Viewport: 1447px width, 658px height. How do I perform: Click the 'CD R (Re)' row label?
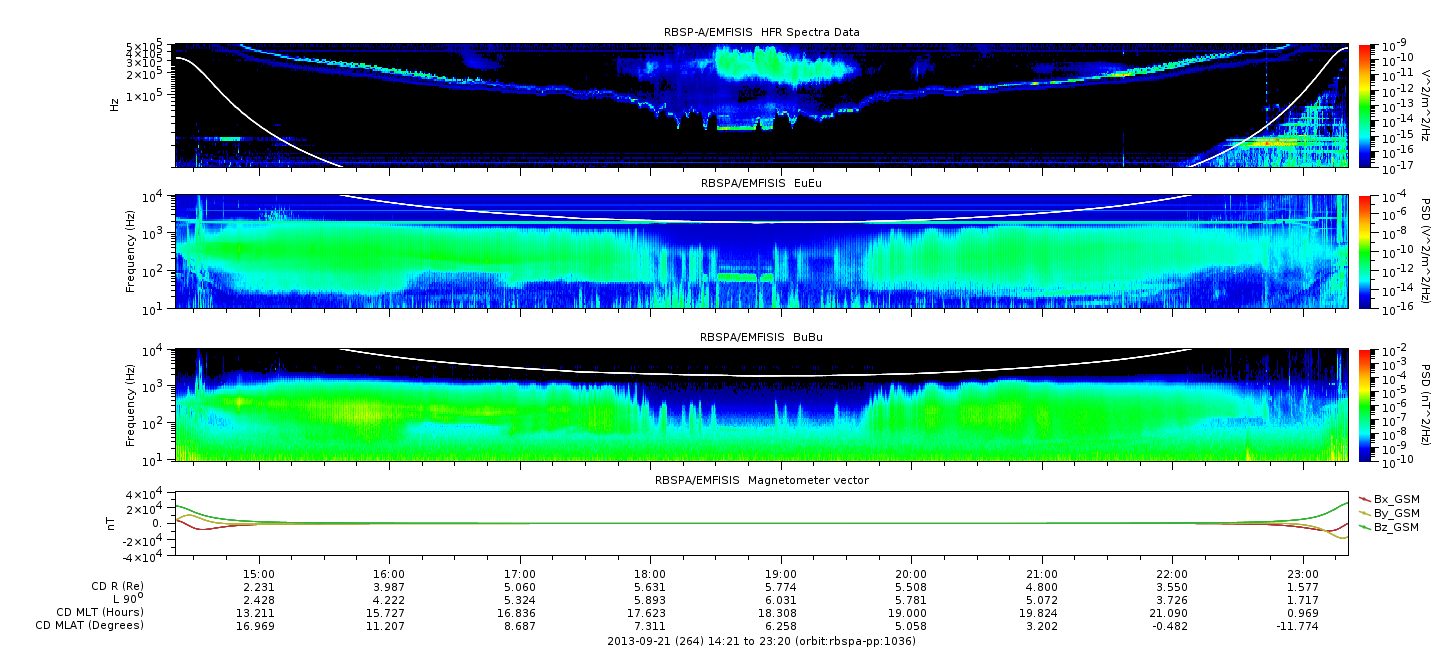(x=113, y=587)
